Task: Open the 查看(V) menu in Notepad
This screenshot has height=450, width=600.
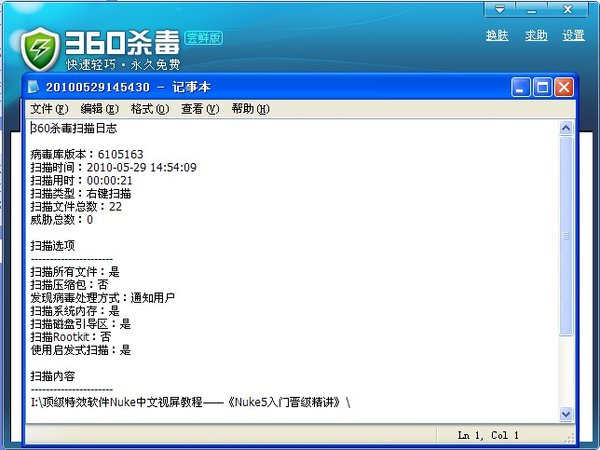Action: coord(200,109)
